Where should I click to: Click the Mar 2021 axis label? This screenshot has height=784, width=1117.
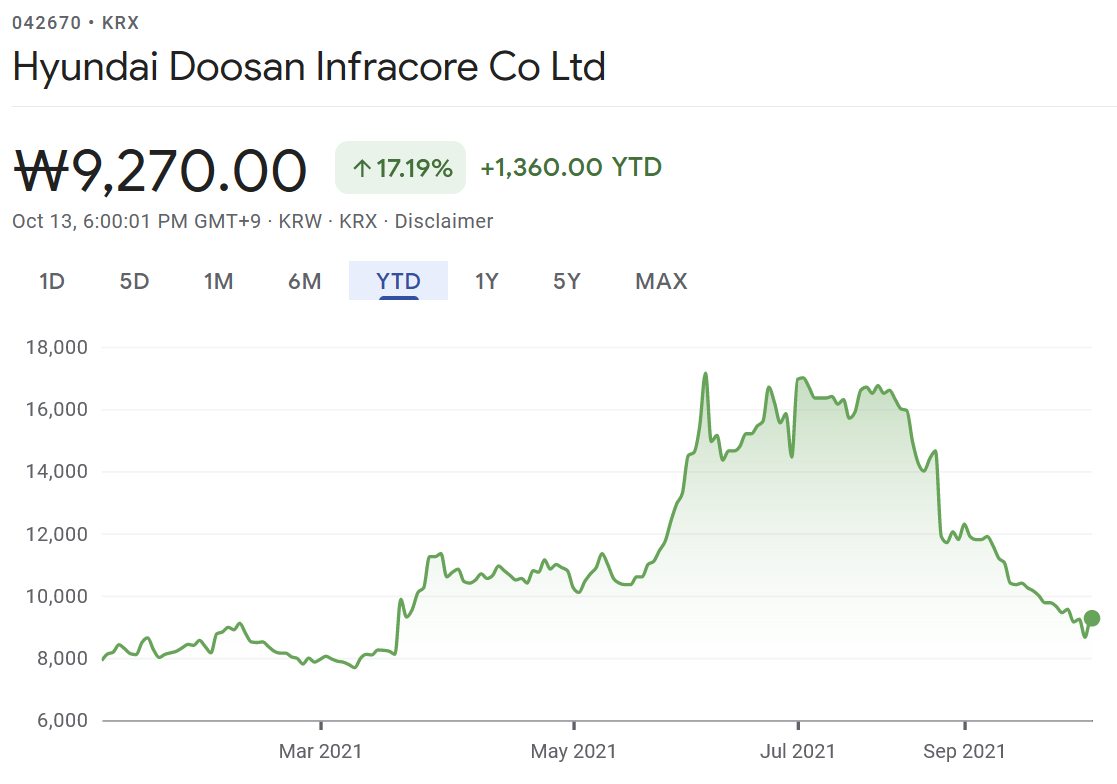[321, 750]
